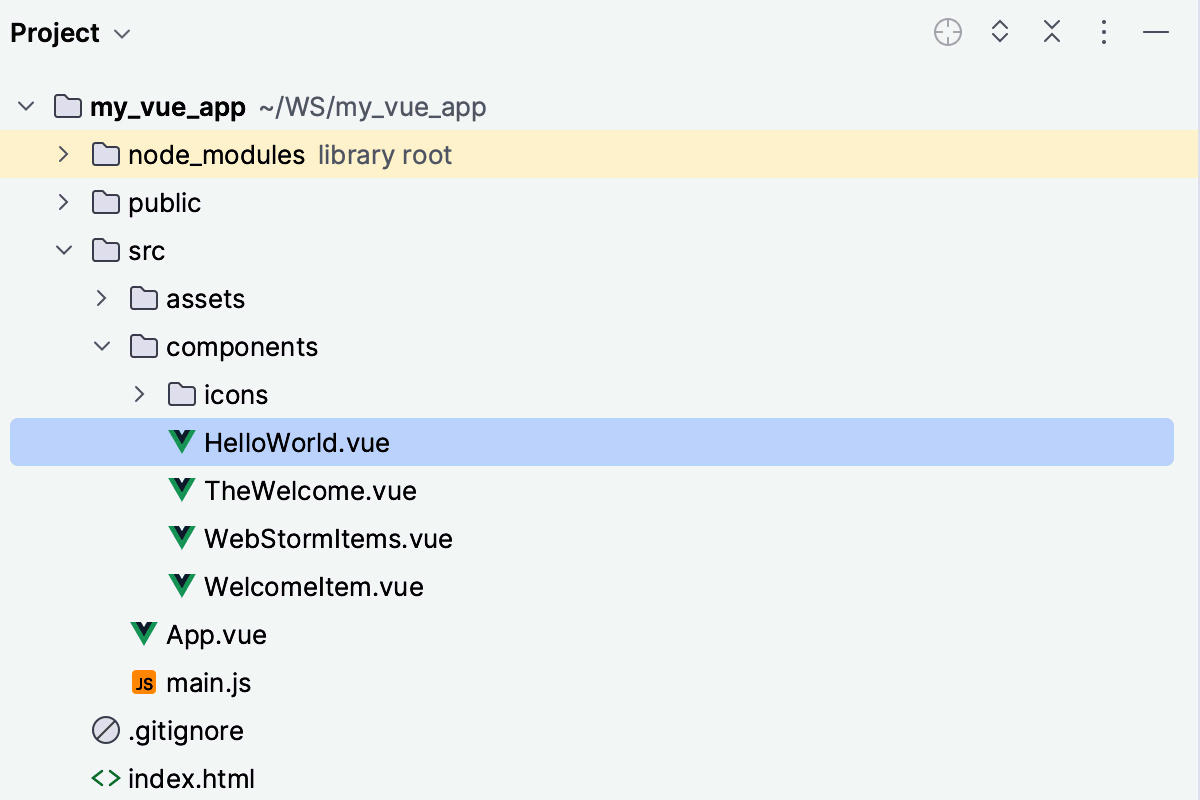The width and height of the screenshot is (1200, 800).
Task: Click the JS icon of main.js
Action: [x=143, y=683]
